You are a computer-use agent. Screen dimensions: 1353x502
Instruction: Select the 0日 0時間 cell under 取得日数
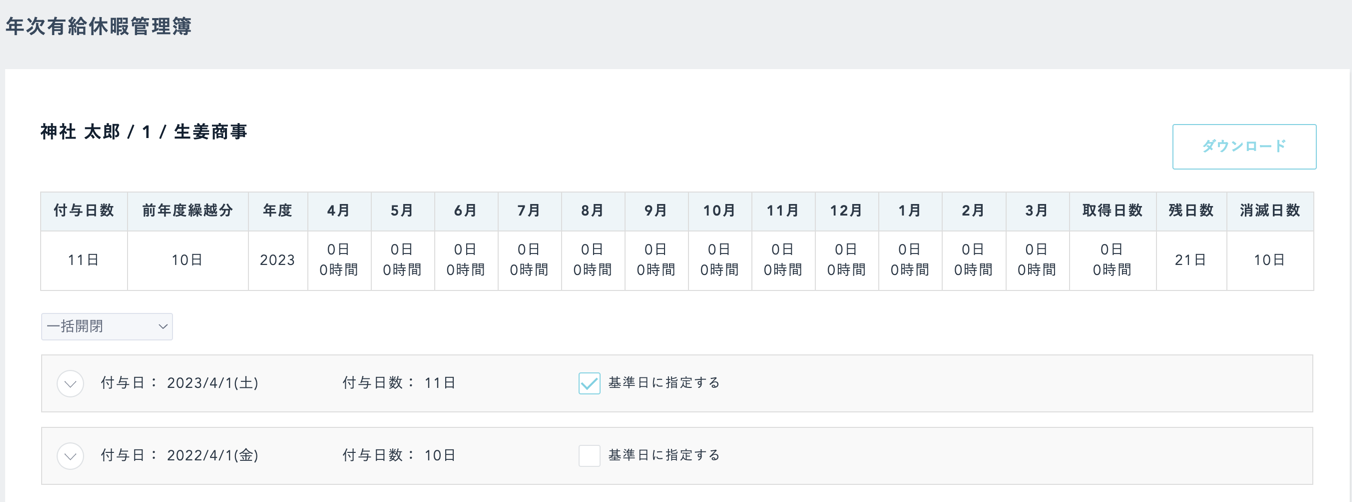(x=1113, y=260)
